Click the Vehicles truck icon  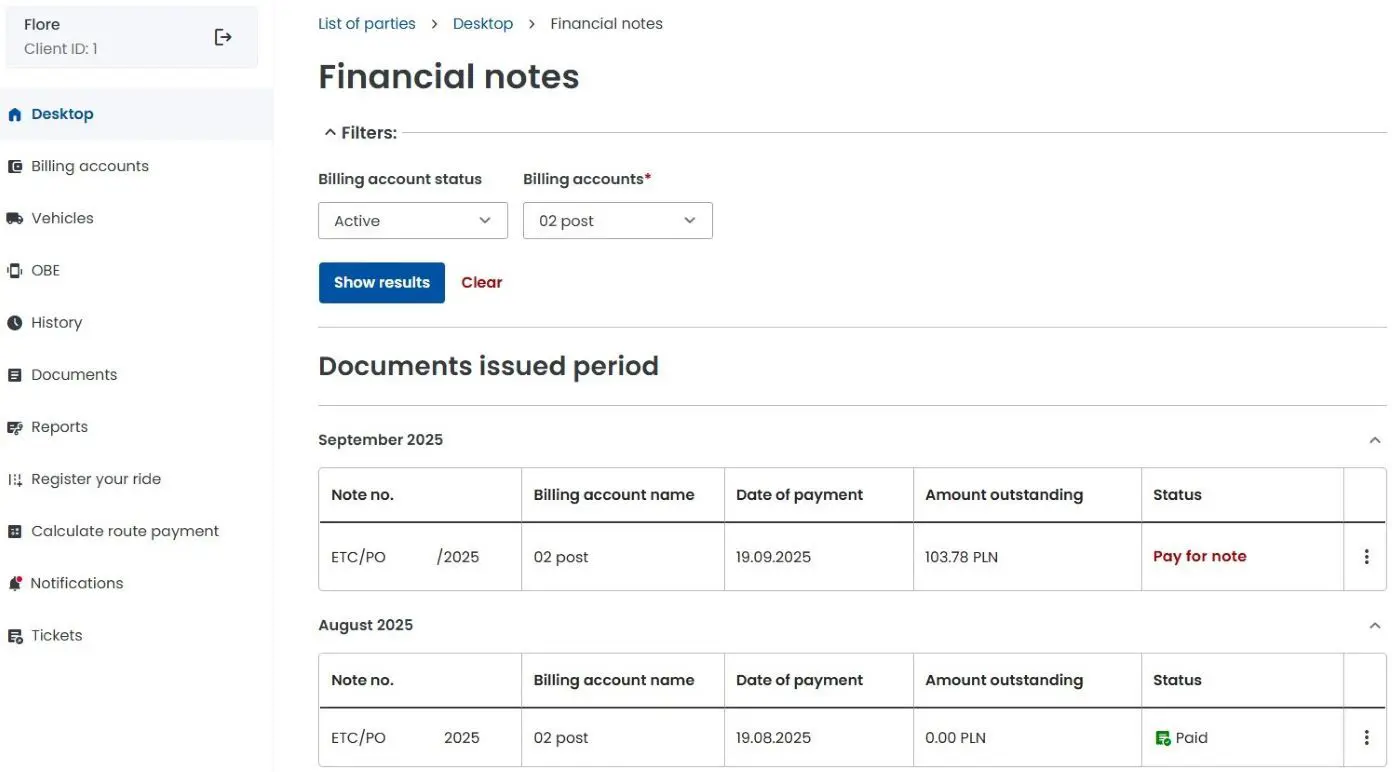[x=15, y=219]
